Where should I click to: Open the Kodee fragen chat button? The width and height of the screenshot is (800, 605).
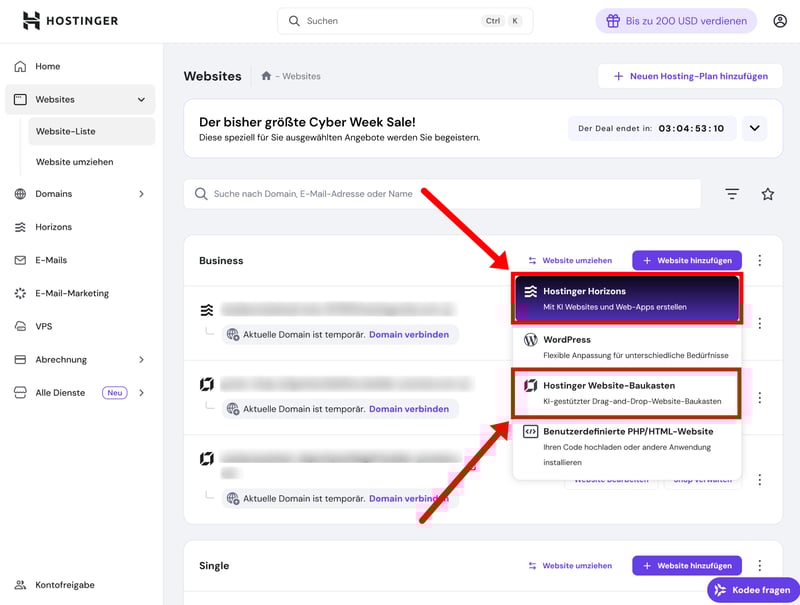point(752,590)
